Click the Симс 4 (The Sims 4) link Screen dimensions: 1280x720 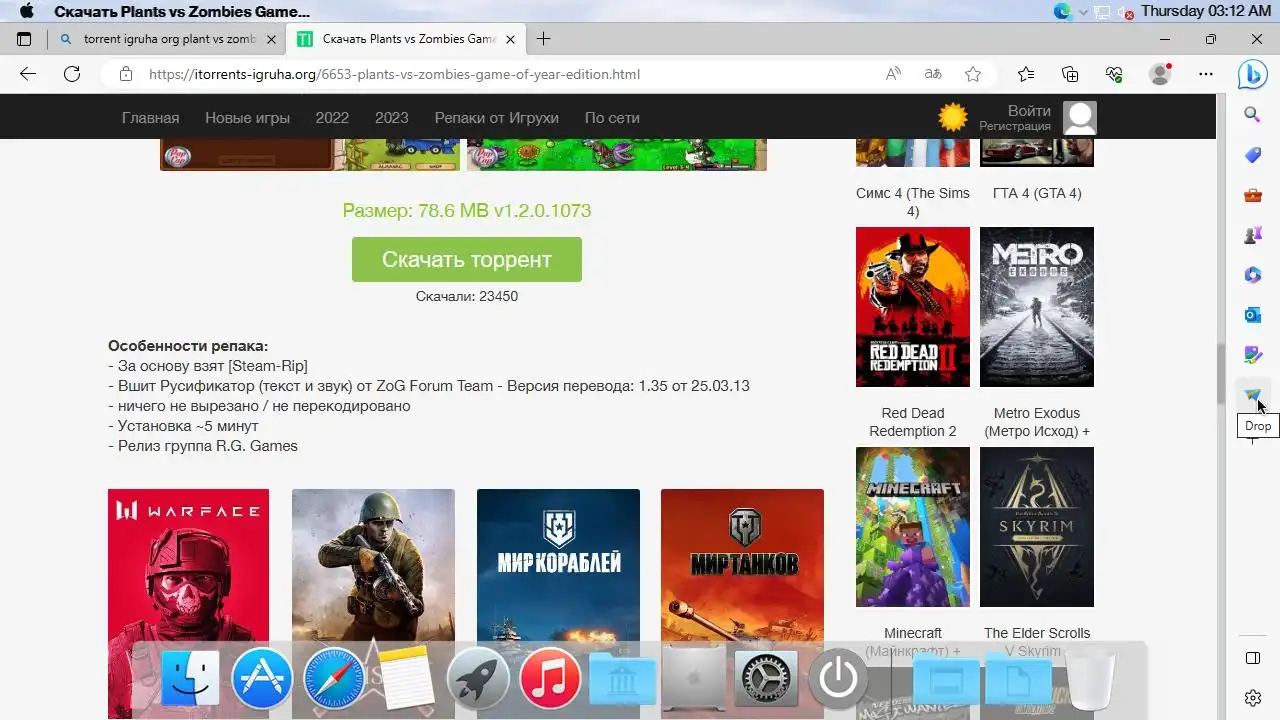(x=913, y=202)
